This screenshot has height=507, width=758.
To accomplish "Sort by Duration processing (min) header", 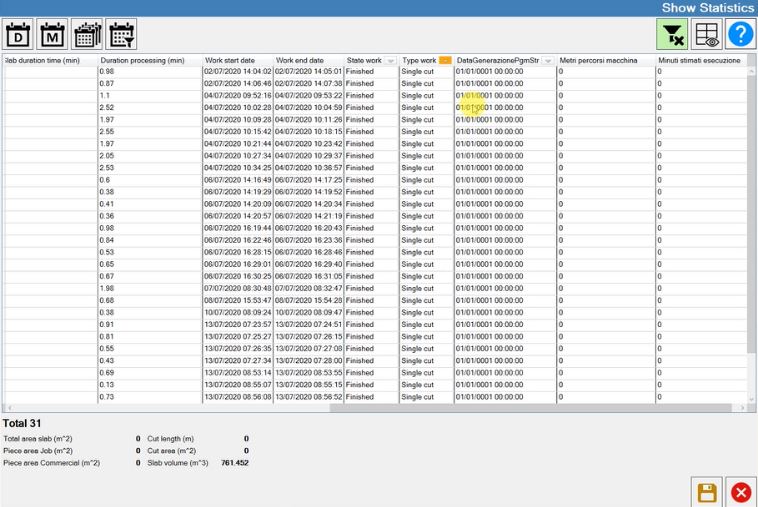I will tap(143, 60).
